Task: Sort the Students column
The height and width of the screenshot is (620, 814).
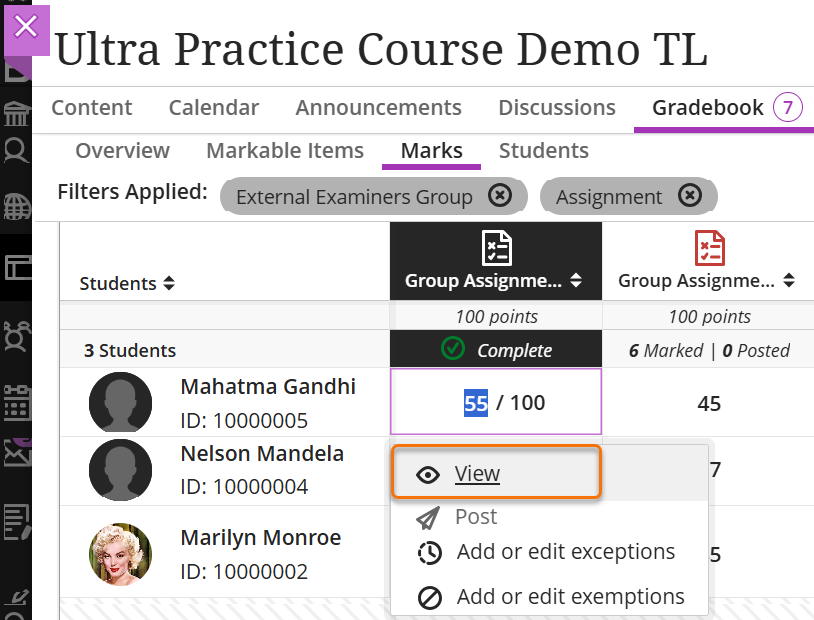Action: (169, 284)
